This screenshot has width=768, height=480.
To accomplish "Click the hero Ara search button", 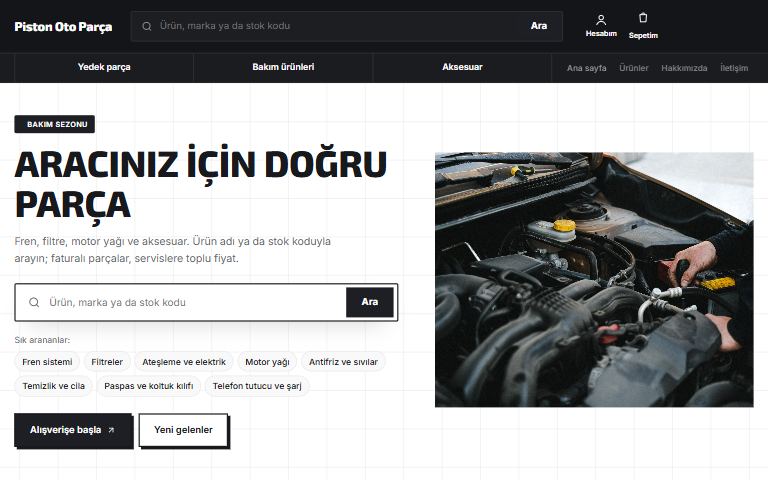I will [x=370, y=302].
